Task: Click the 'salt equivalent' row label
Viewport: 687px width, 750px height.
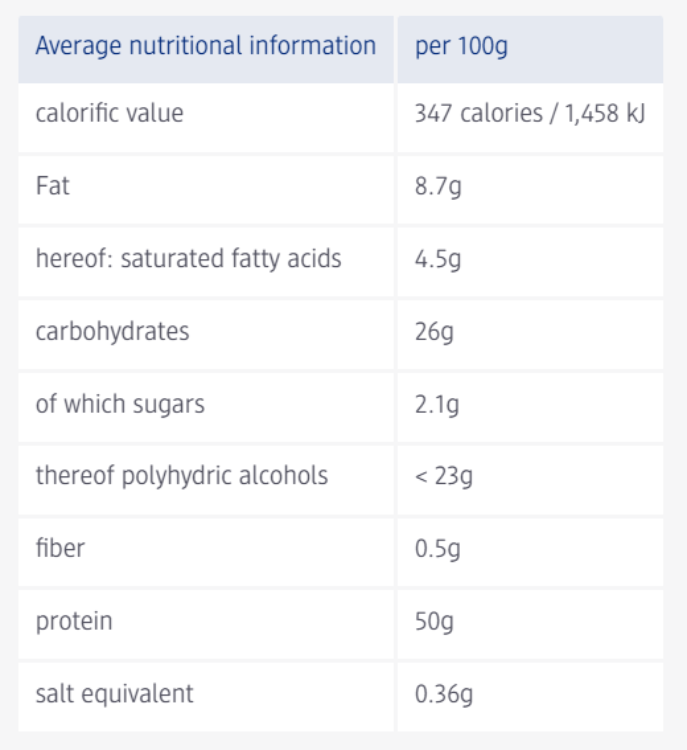Action: click(114, 693)
